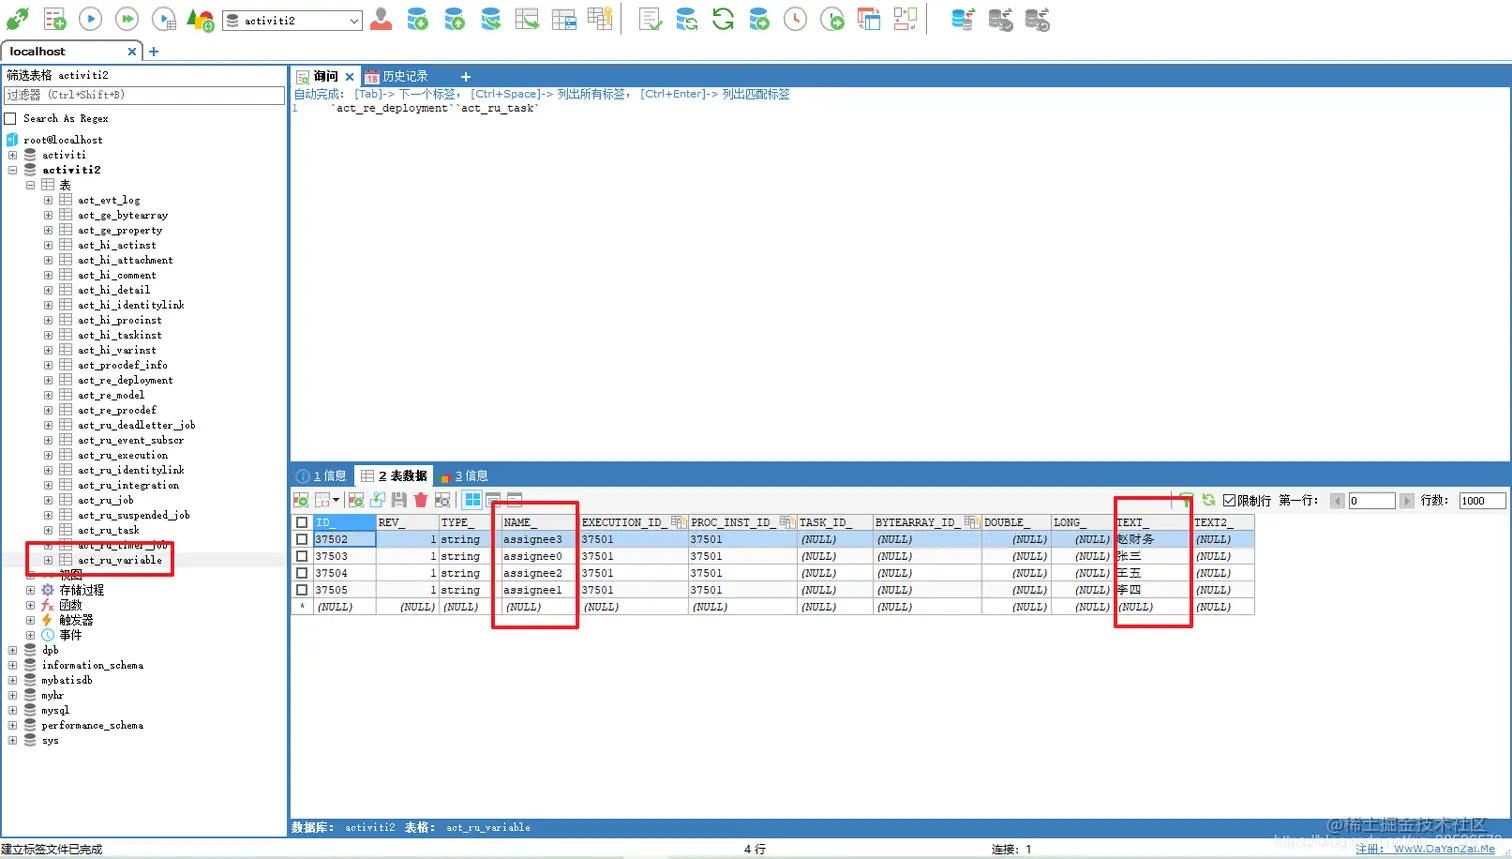
Task: Select the act_ru_task table in tree
Action: pyautogui.click(x=108, y=530)
